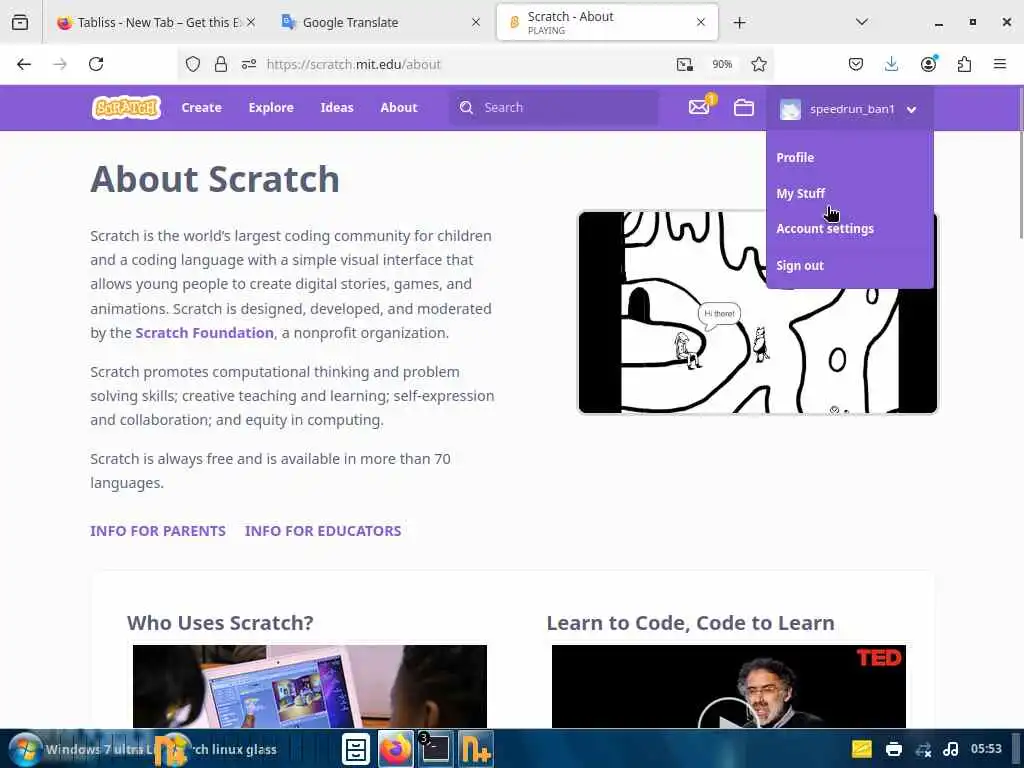Click the search magnifier icon
Image resolution: width=1024 pixels, height=768 pixels.
(x=466, y=107)
